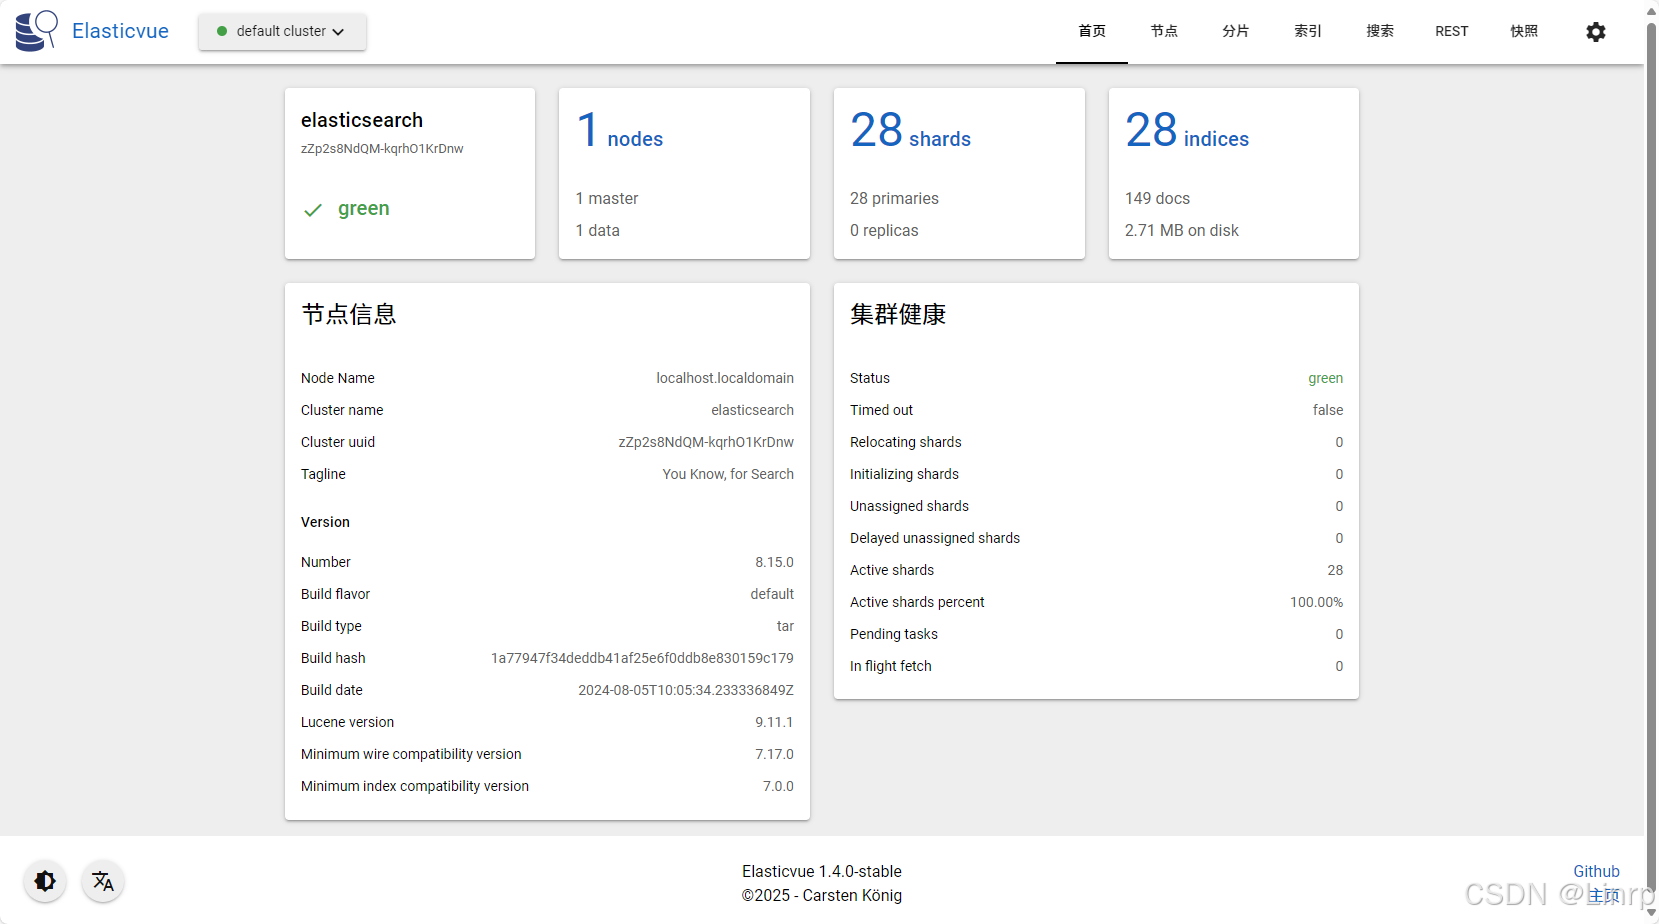Select the Build date value
Viewport: 1659px width, 924px height.
686,690
